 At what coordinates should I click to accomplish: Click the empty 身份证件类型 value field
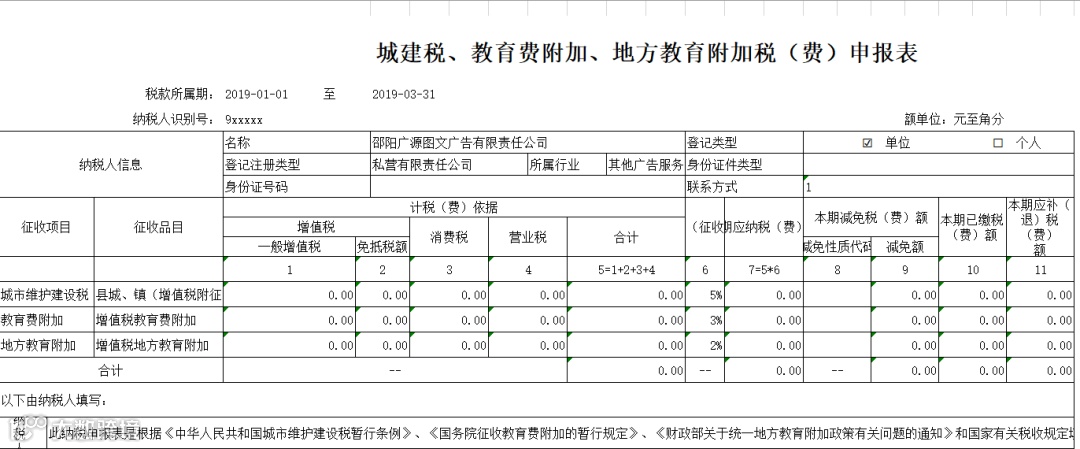[938, 165]
